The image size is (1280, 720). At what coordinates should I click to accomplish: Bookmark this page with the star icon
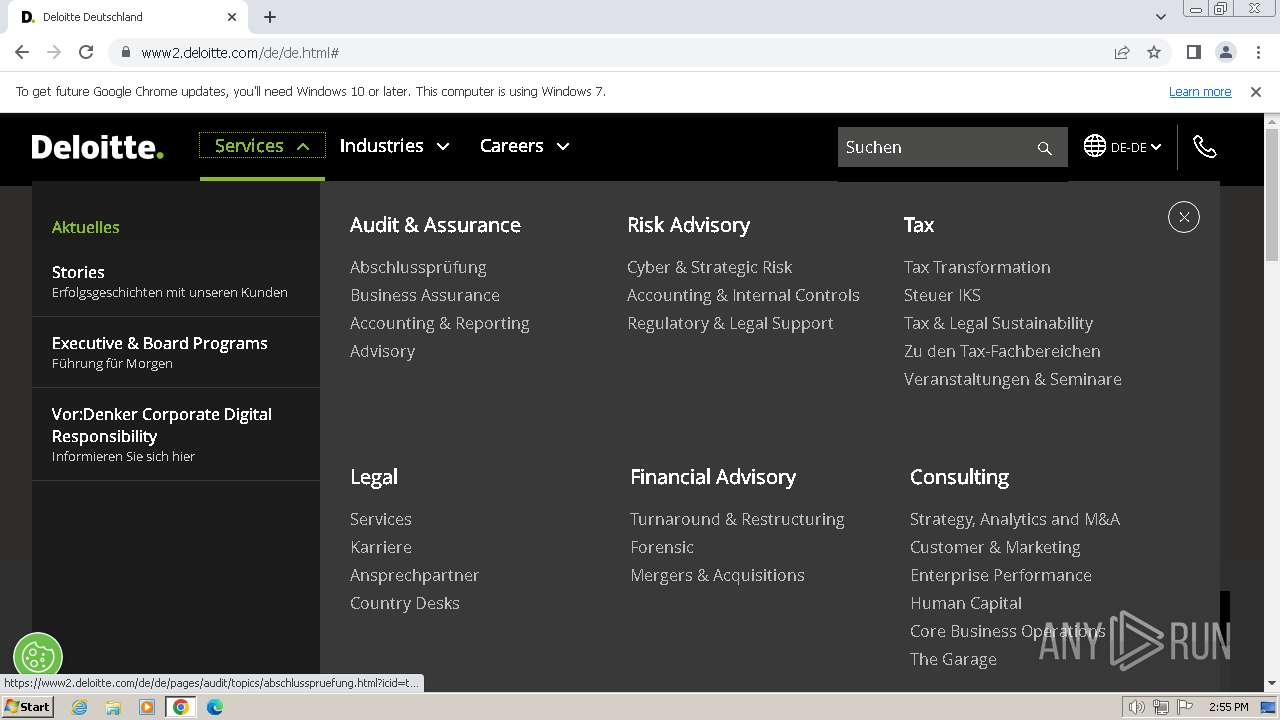click(x=1154, y=52)
